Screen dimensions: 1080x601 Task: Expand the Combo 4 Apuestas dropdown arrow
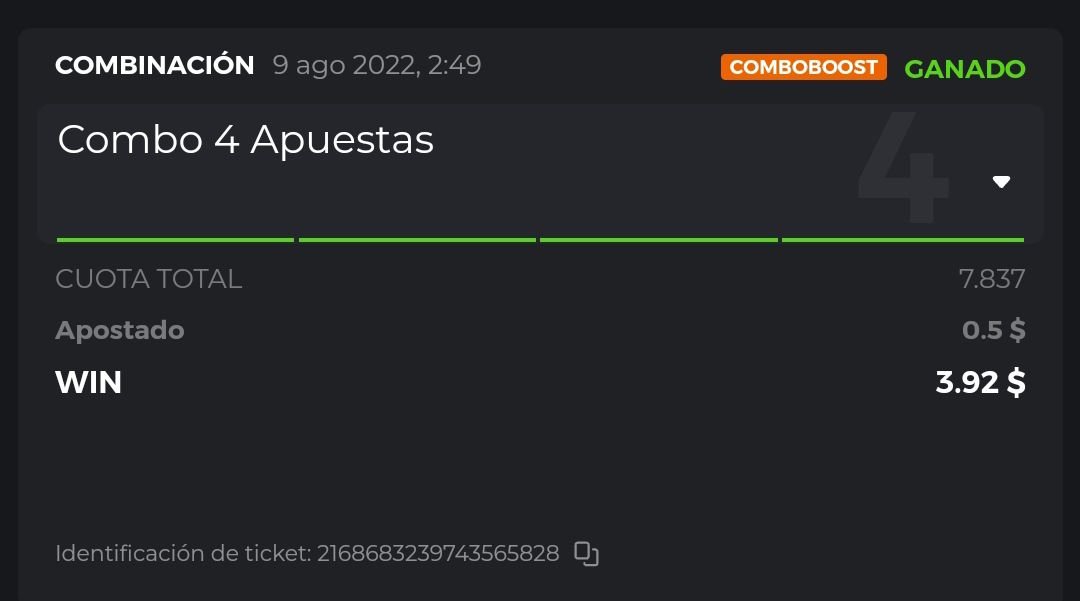point(1001,182)
